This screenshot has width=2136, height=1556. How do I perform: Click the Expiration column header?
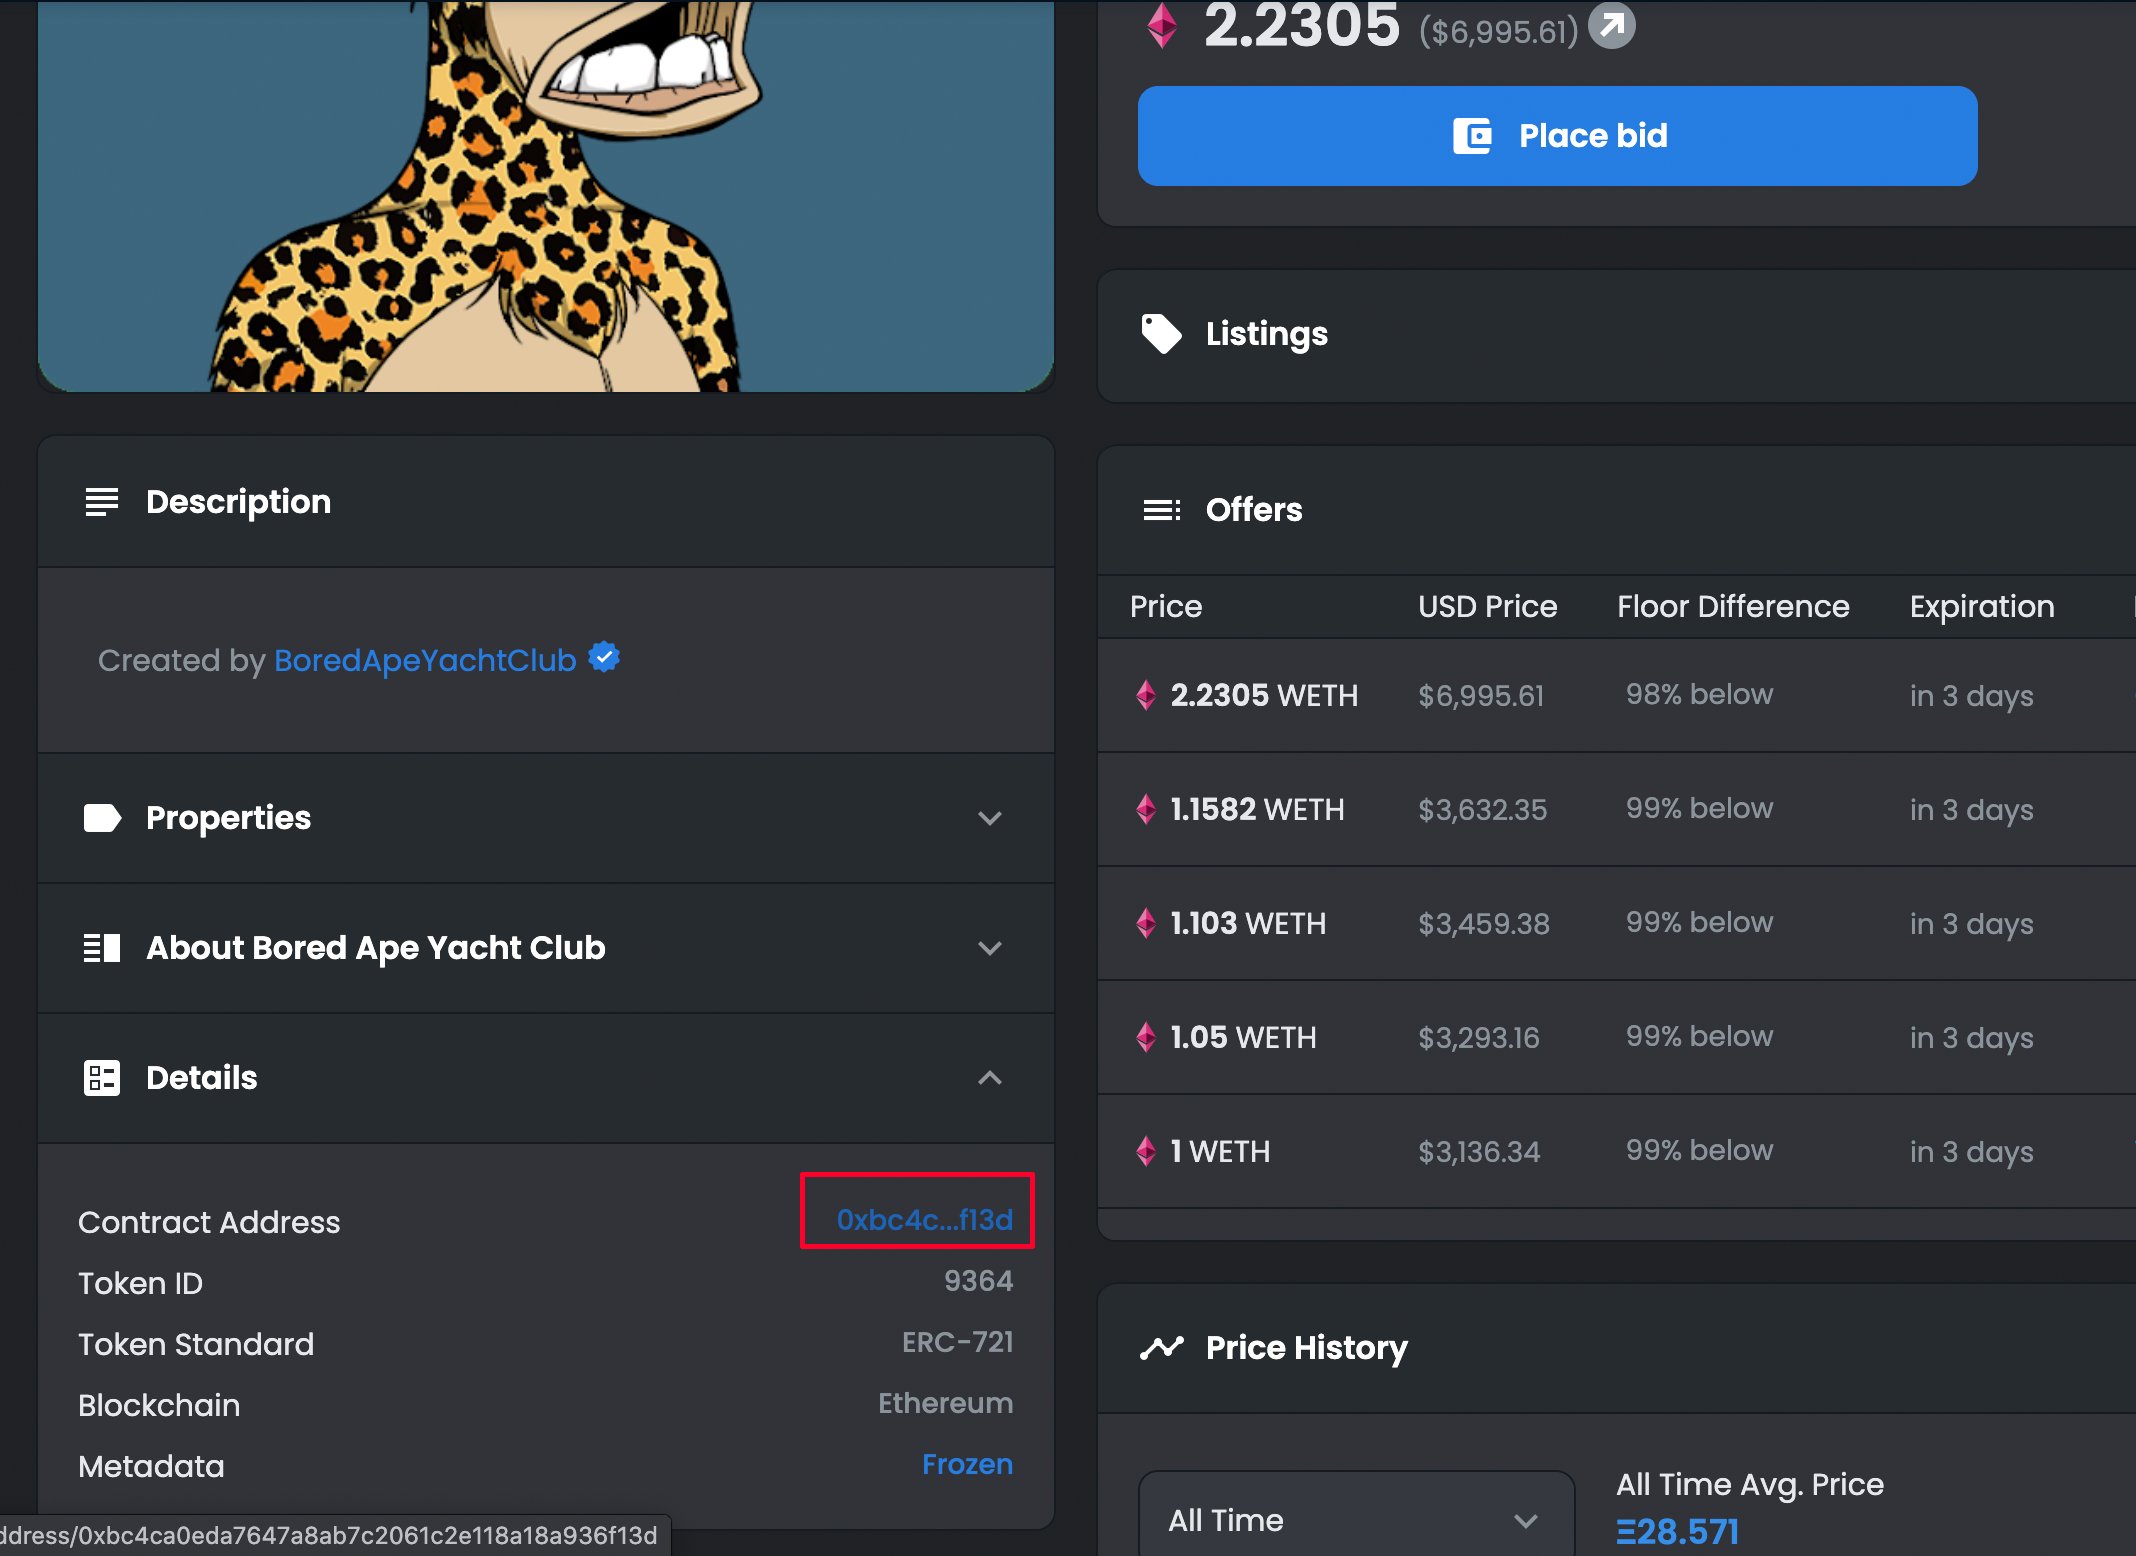coord(1982,606)
